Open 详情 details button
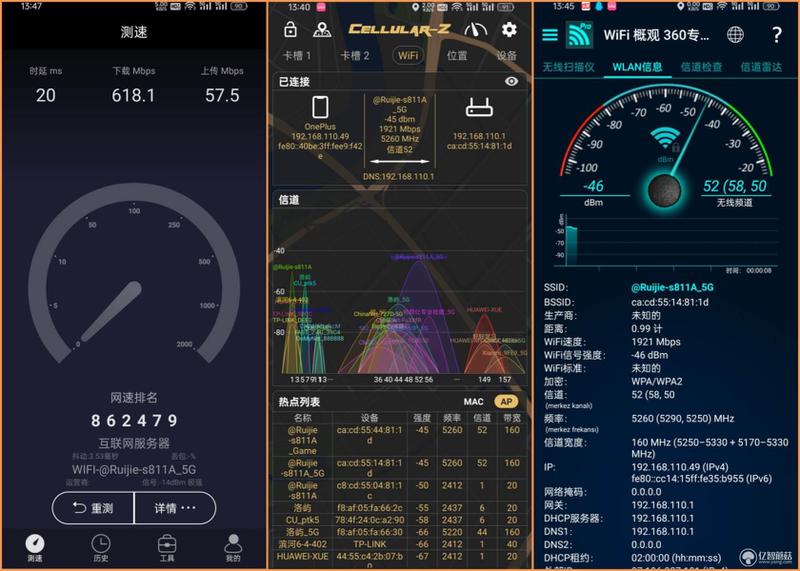800x571 pixels. pos(175,508)
